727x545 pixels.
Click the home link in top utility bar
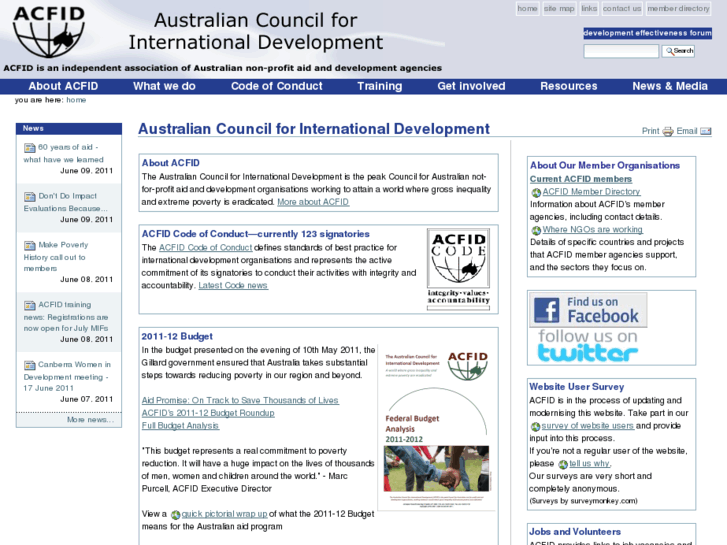tap(528, 8)
